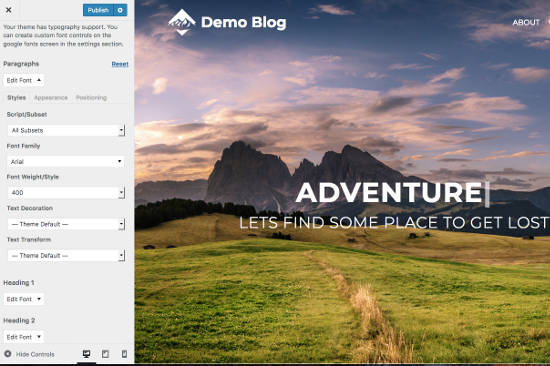
Task: Switch to tablet preview icon
Action: click(x=105, y=354)
